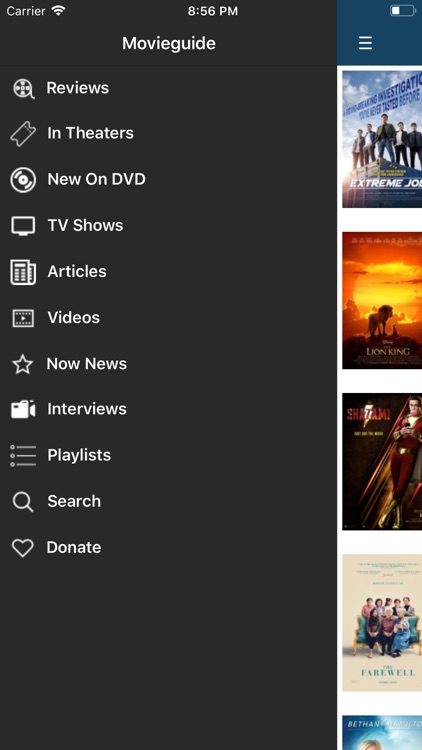
Task: Go to TV Shows
Action: coord(85,225)
